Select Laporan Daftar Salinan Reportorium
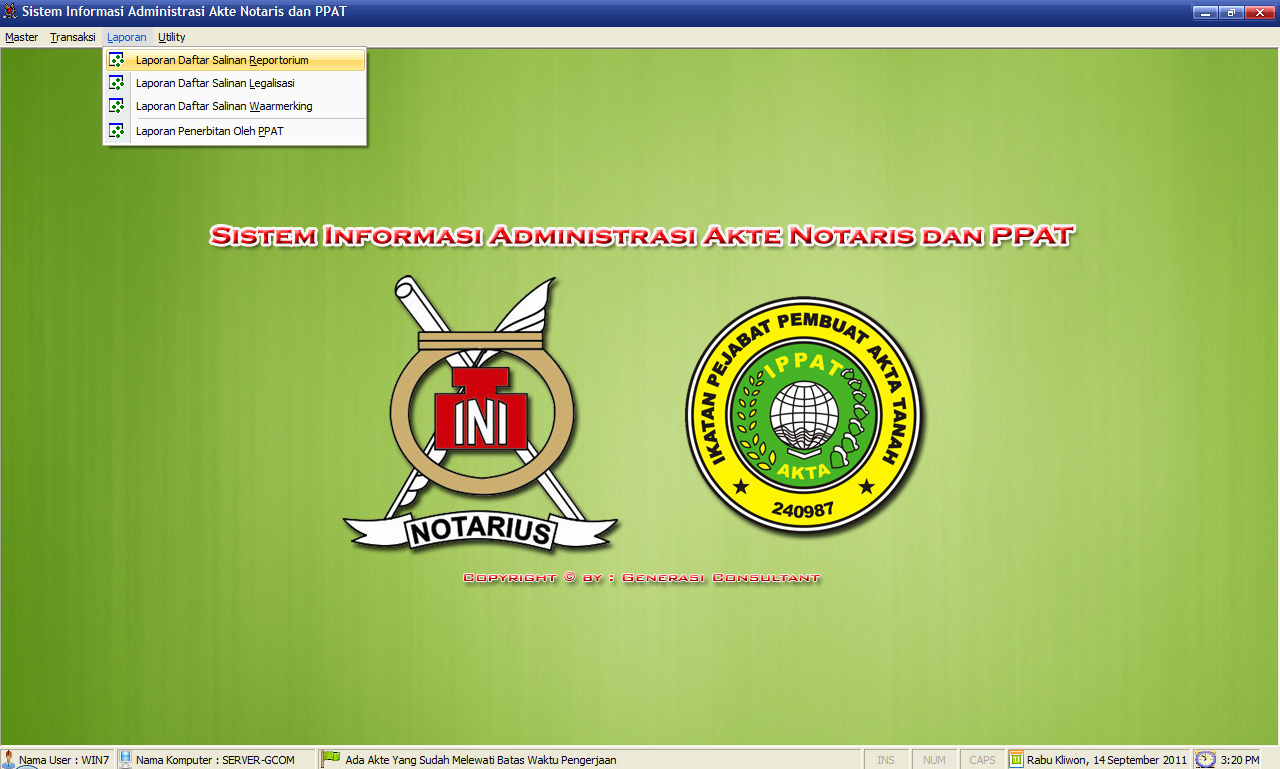 (x=222, y=60)
